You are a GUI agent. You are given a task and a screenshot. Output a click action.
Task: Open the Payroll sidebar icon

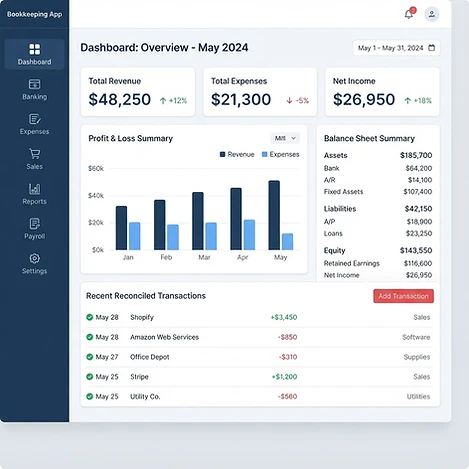(x=35, y=223)
